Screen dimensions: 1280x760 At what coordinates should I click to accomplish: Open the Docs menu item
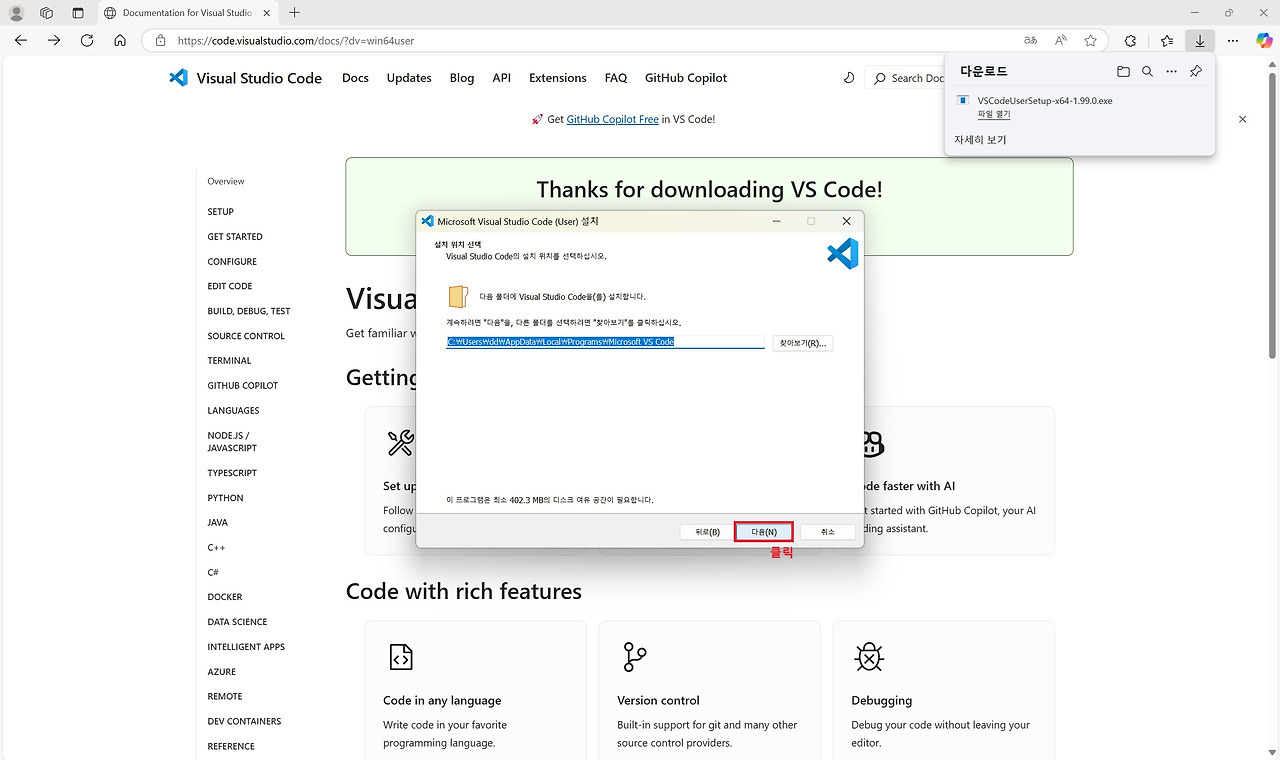355,78
